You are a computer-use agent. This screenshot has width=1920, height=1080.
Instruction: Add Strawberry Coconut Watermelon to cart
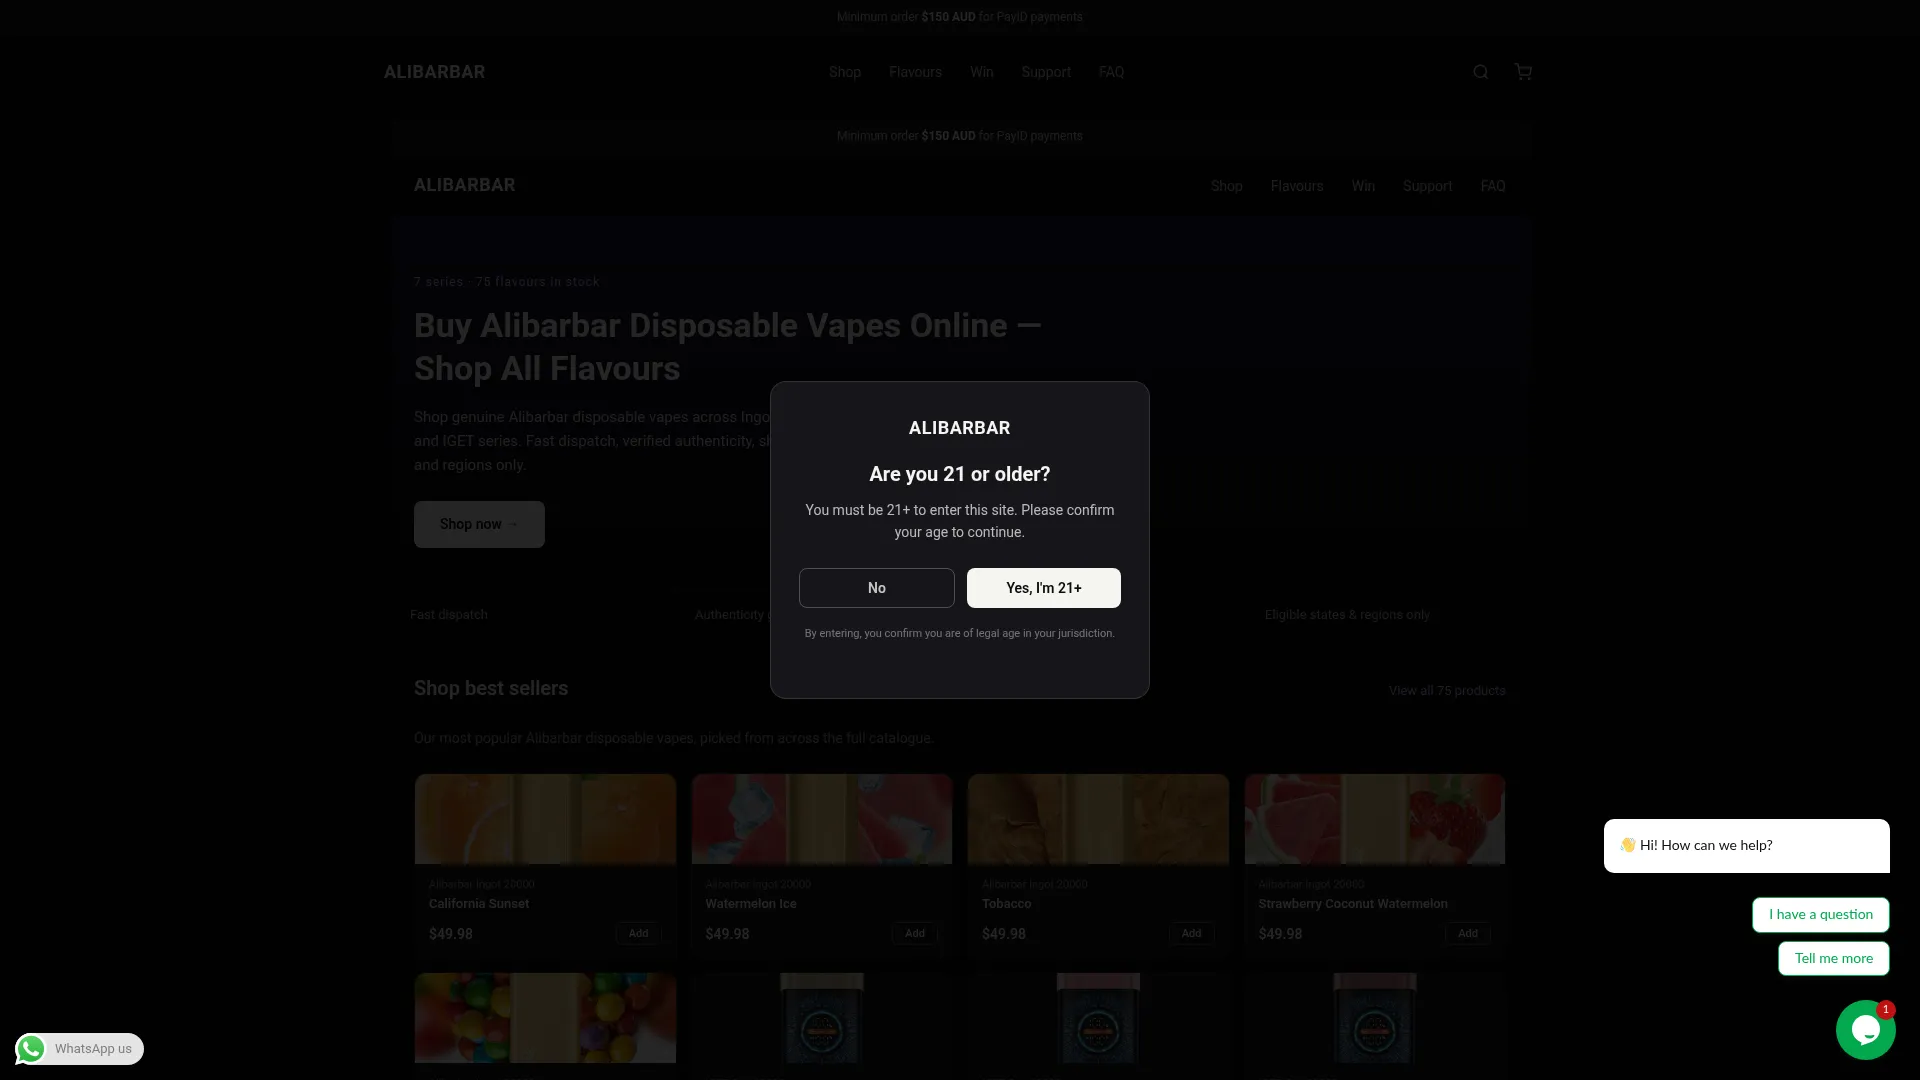tap(1468, 933)
